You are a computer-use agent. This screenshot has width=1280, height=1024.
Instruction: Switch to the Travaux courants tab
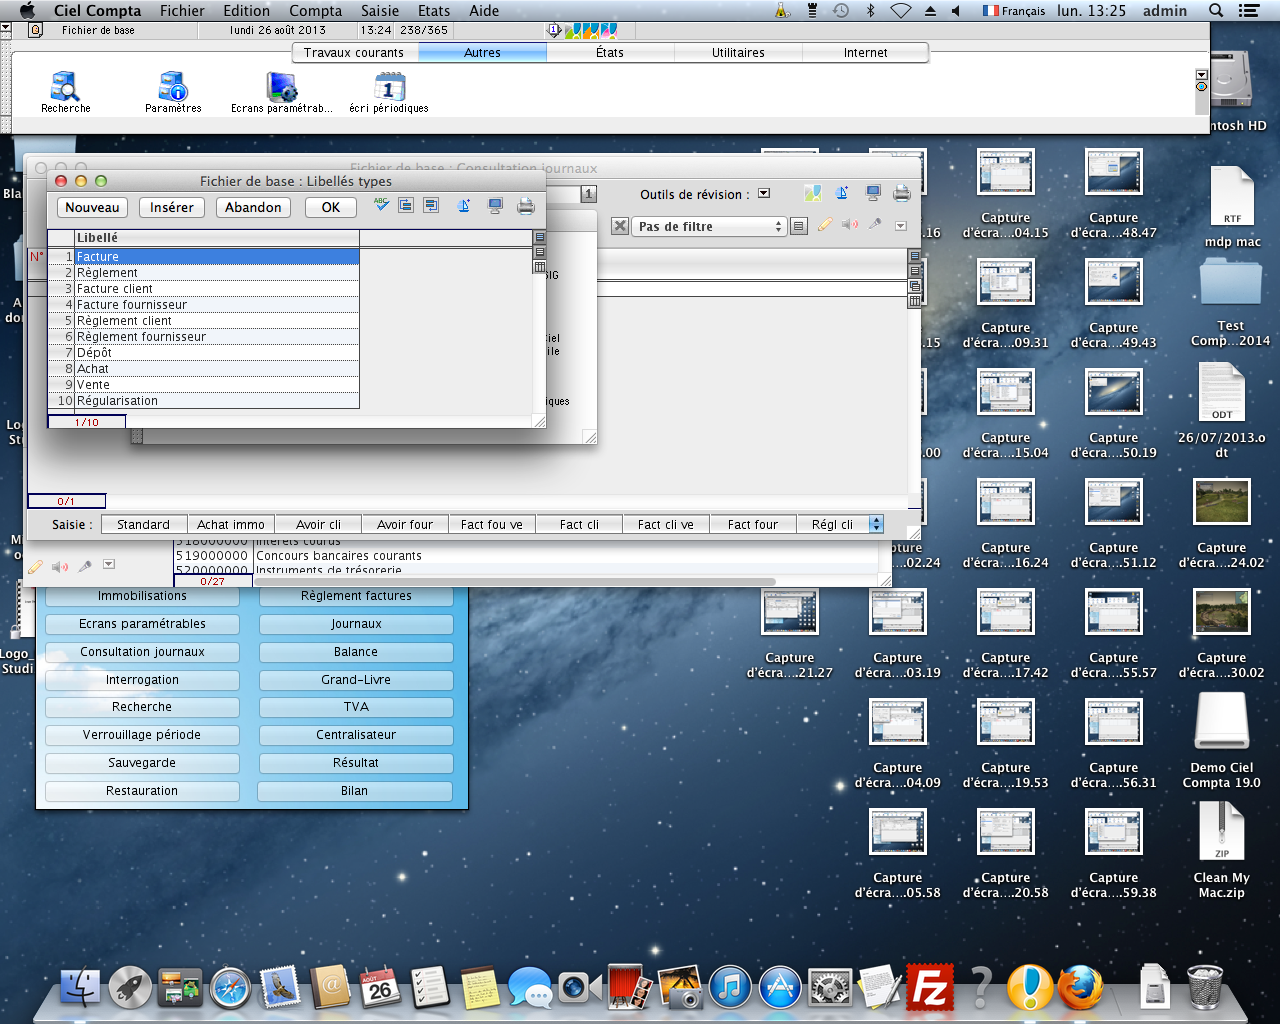click(354, 52)
